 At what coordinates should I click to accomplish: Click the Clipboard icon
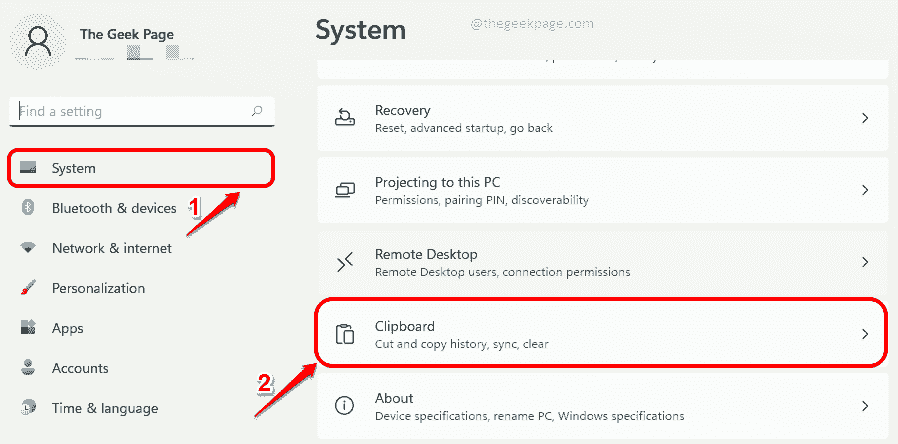pos(345,334)
